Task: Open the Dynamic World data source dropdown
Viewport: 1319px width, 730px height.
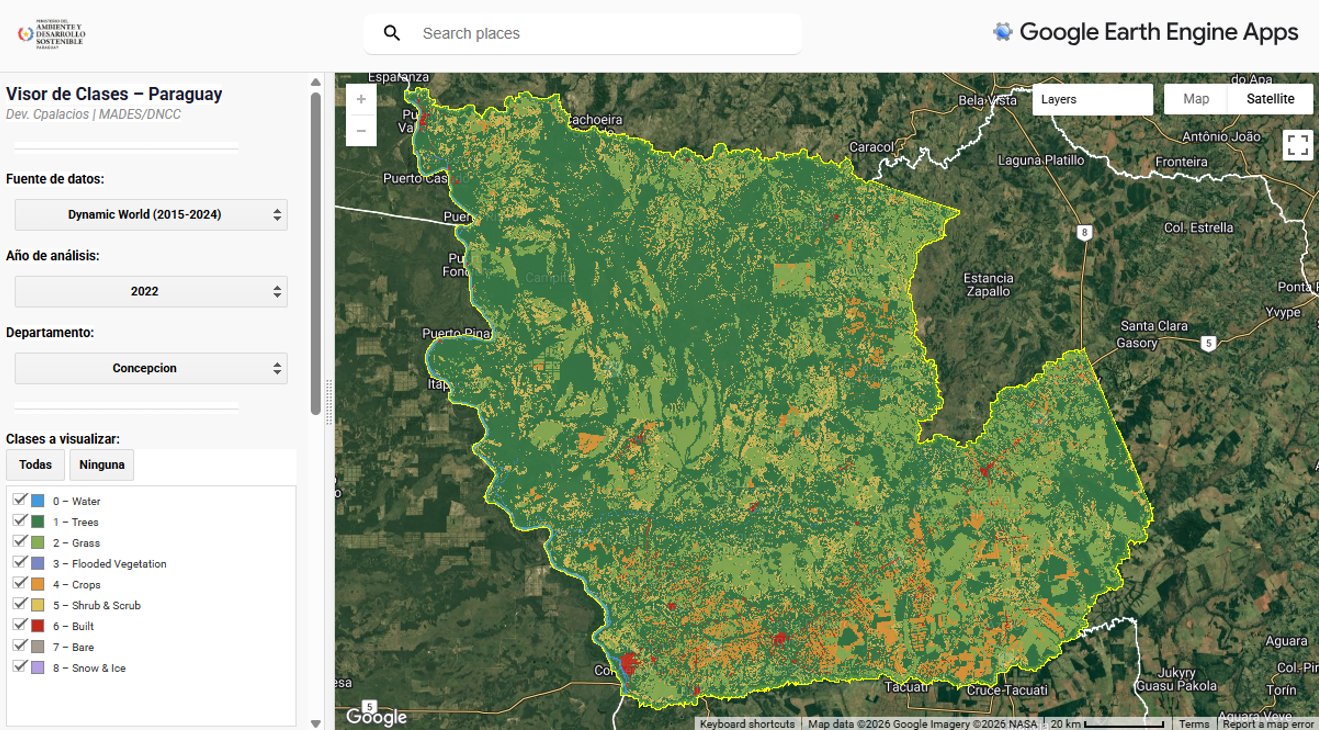Action: pyautogui.click(x=151, y=215)
